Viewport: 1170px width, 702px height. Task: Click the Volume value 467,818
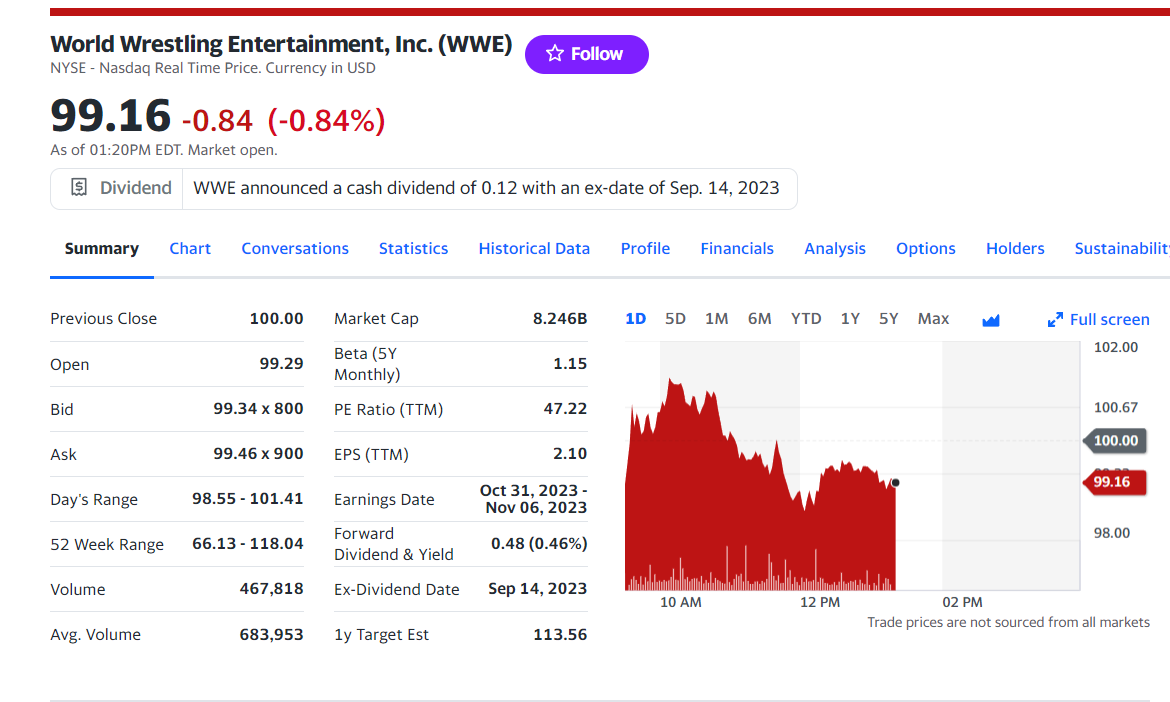(x=272, y=589)
